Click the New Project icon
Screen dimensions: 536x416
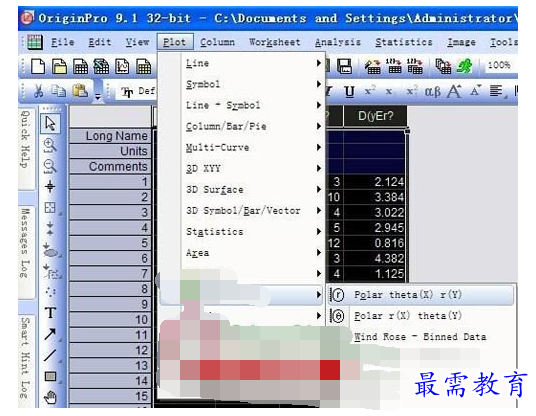click(x=38, y=66)
